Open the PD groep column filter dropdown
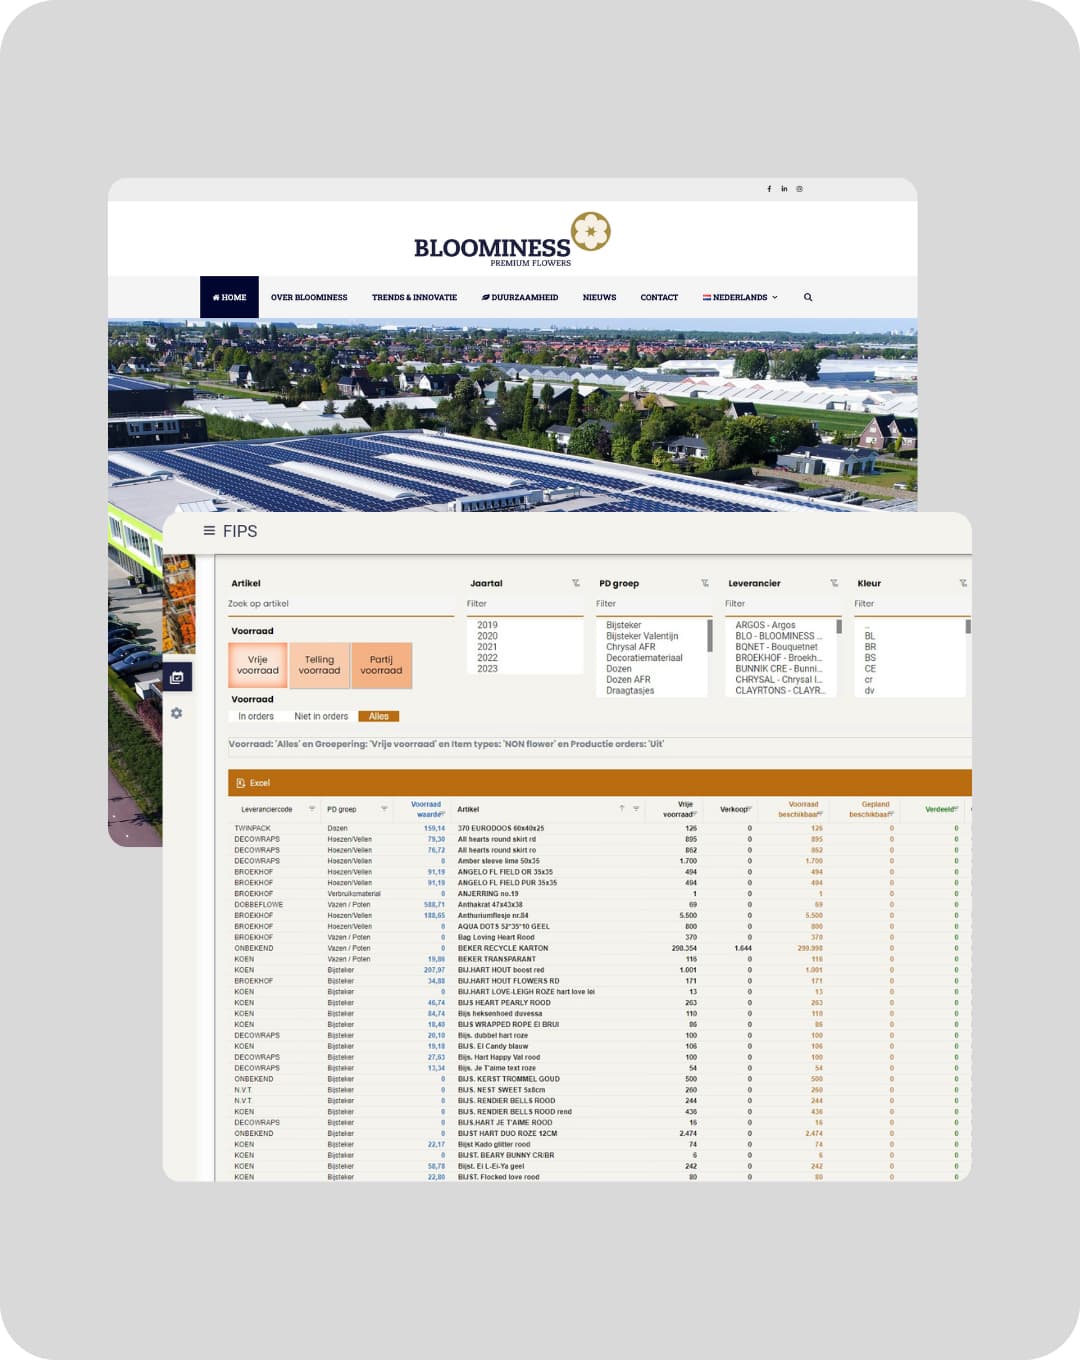The width and height of the screenshot is (1080, 1360). [384, 809]
